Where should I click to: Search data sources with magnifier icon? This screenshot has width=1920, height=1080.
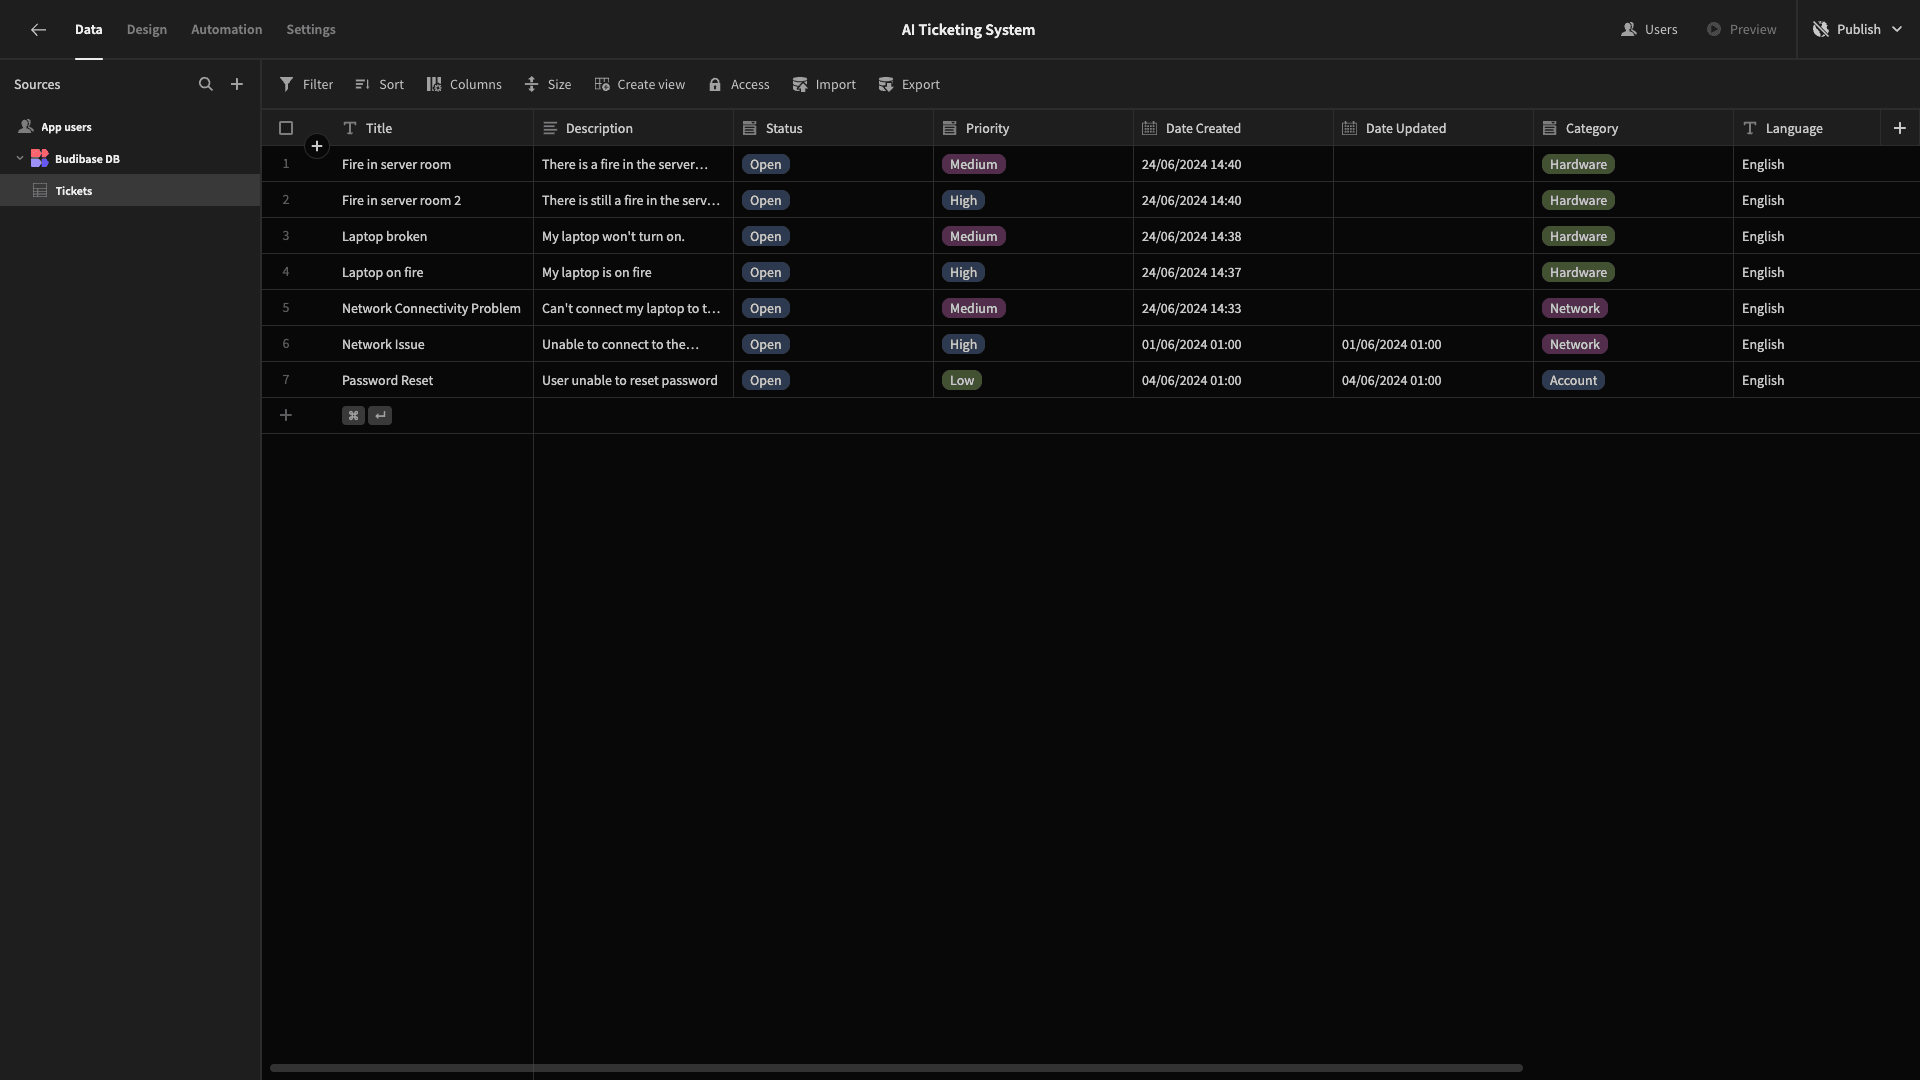click(x=206, y=85)
